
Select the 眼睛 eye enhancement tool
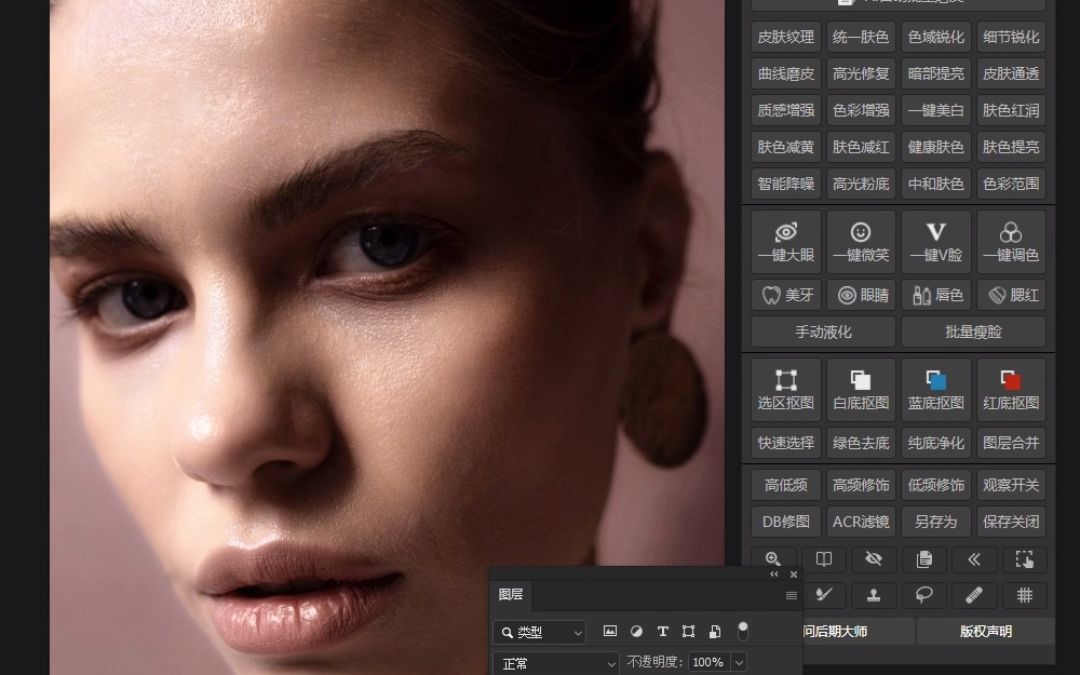tap(861, 295)
